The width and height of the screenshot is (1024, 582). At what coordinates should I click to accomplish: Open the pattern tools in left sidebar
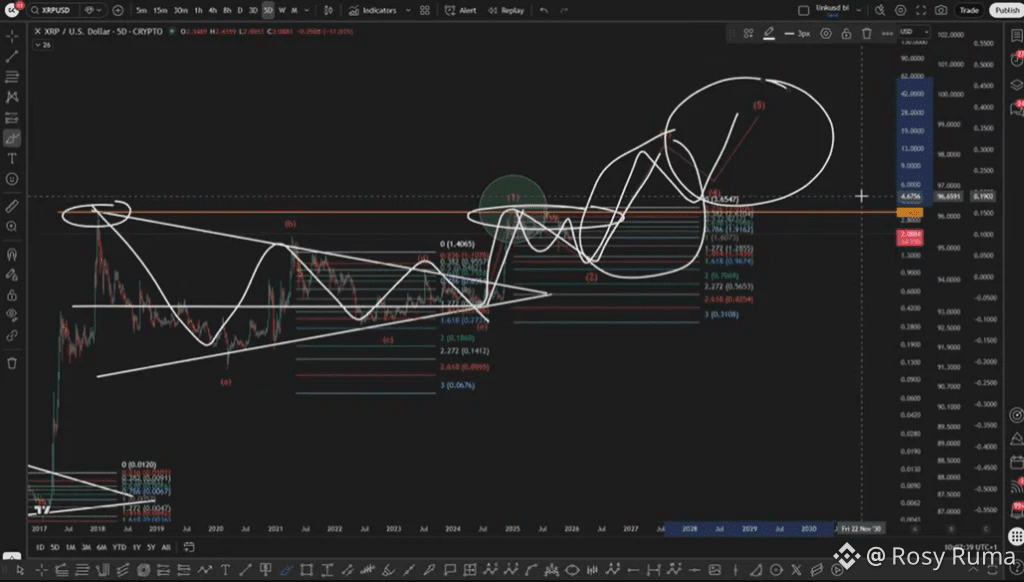(x=12, y=97)
